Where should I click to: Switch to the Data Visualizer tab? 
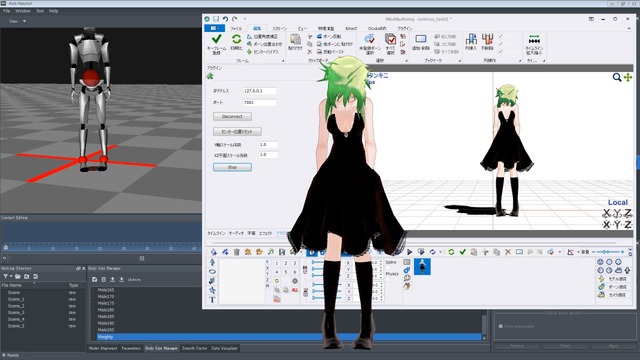(224, 348)
